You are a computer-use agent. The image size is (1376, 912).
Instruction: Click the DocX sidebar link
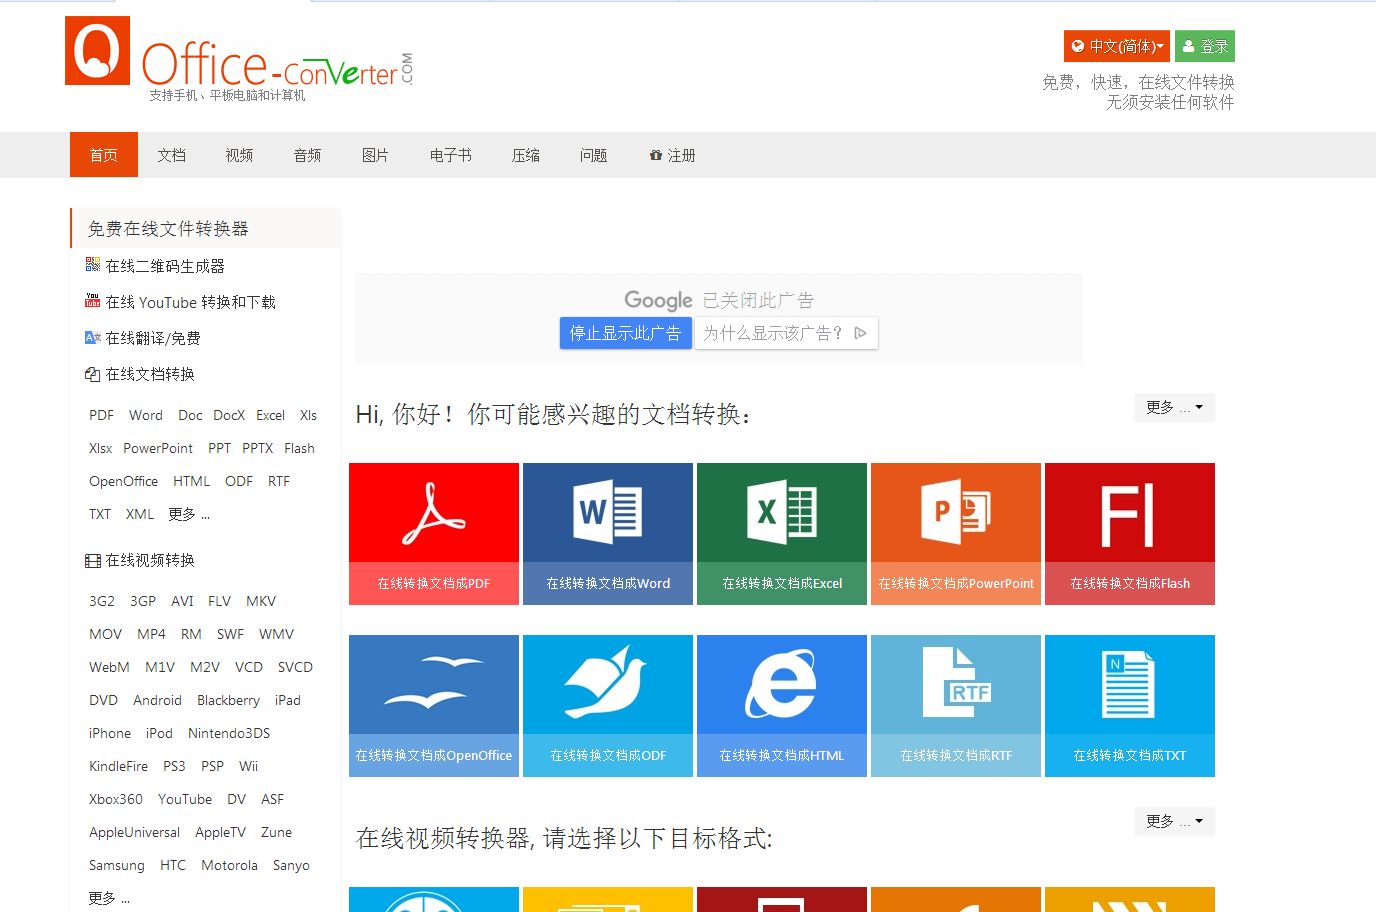[x=229, y=415]
